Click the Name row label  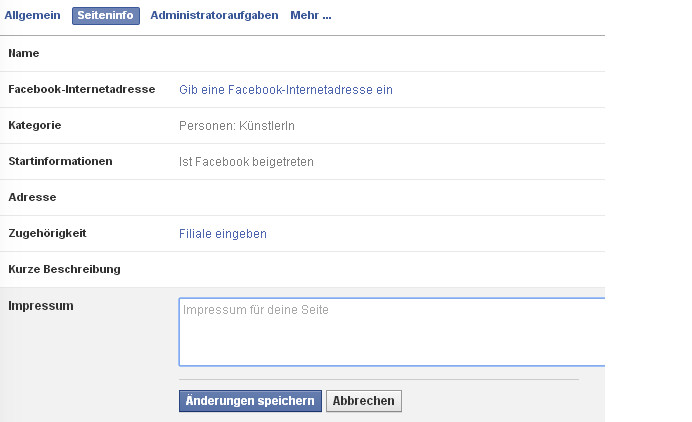click(24, 53)
